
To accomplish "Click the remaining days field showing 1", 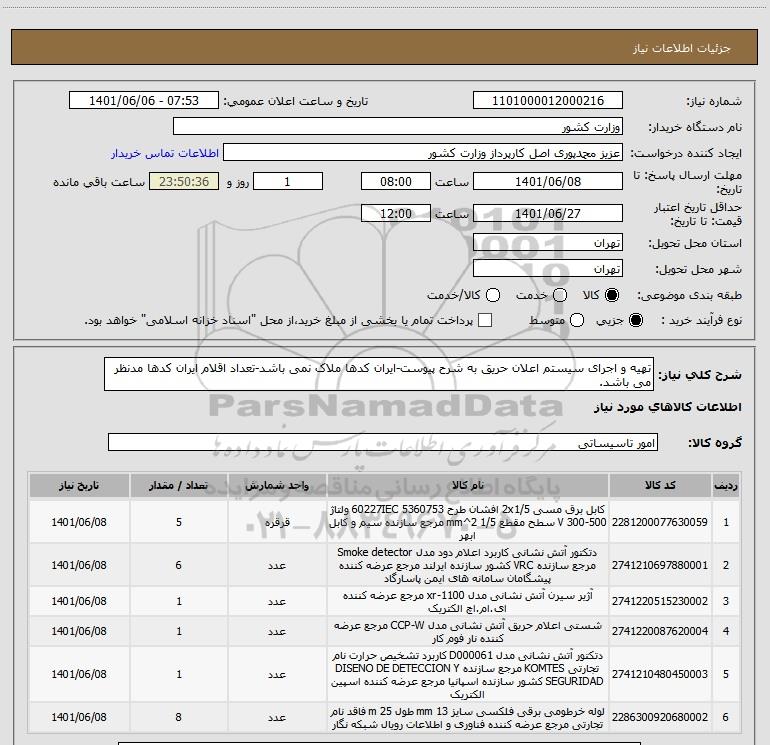I will point(288,182).
